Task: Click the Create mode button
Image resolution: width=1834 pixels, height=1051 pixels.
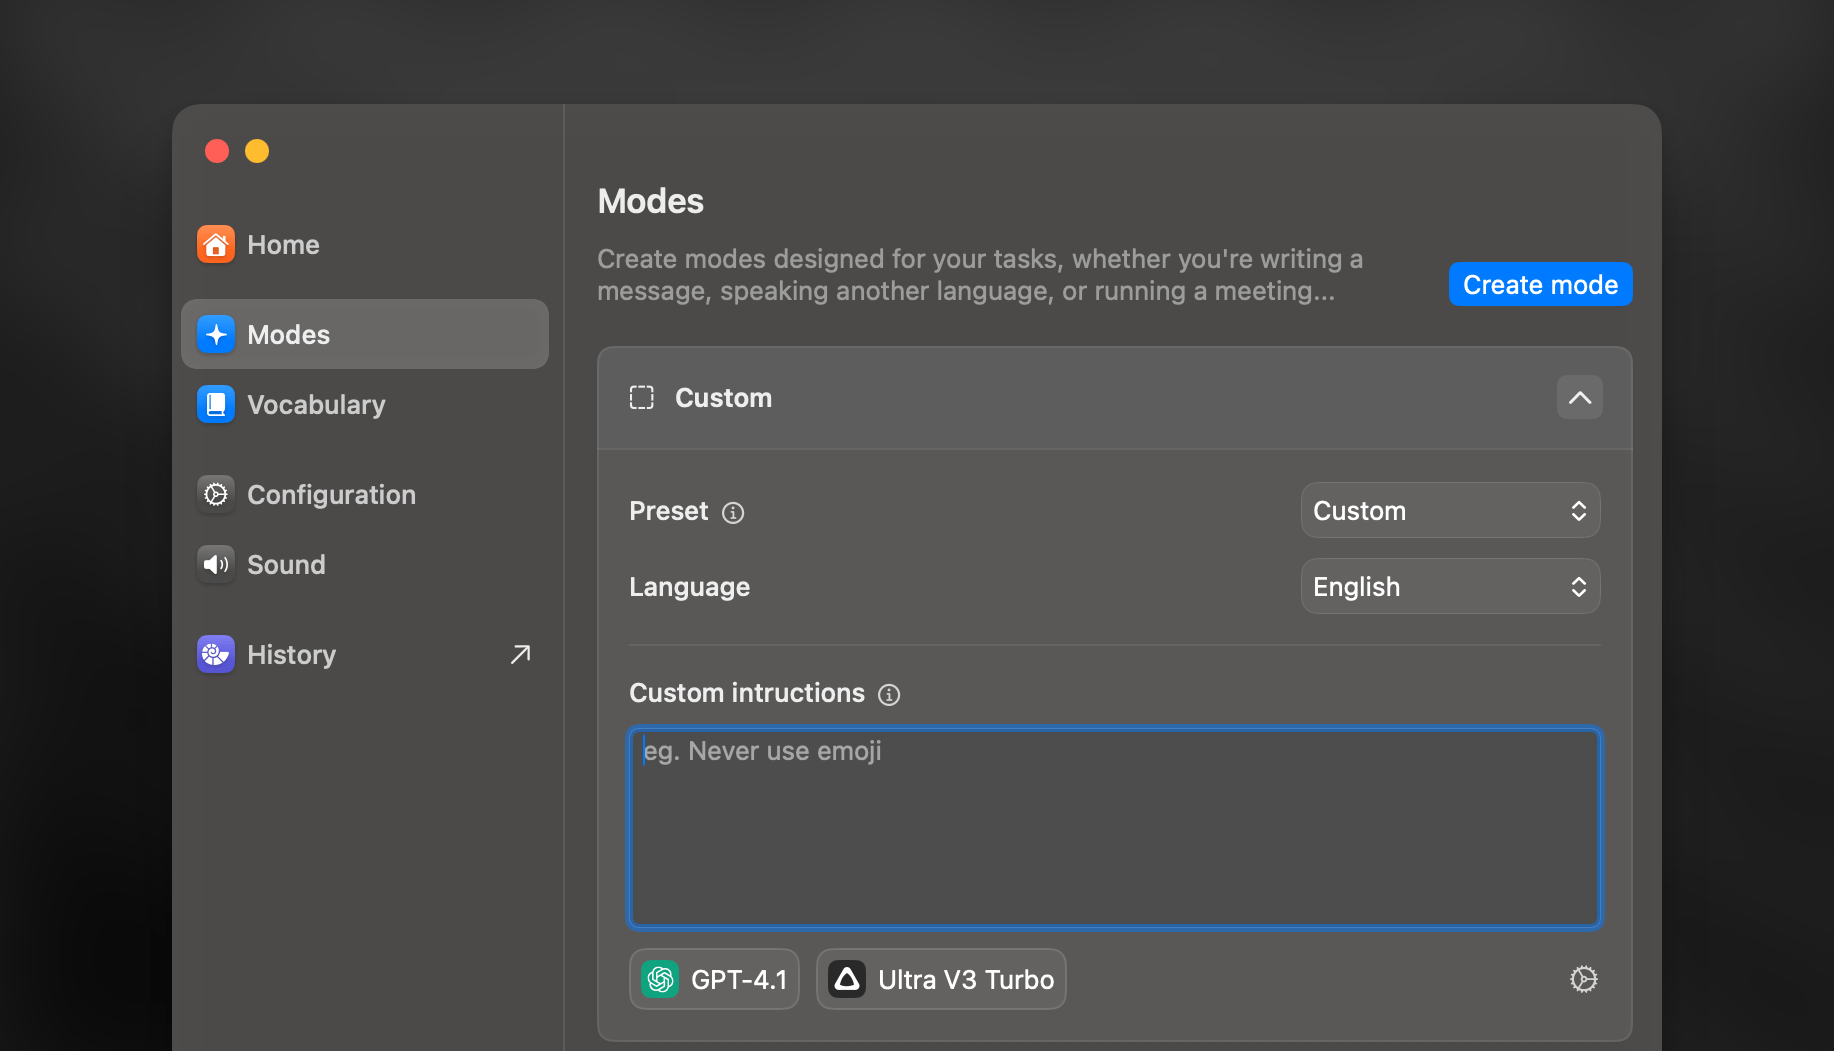Action: (x=1540, y=285)
